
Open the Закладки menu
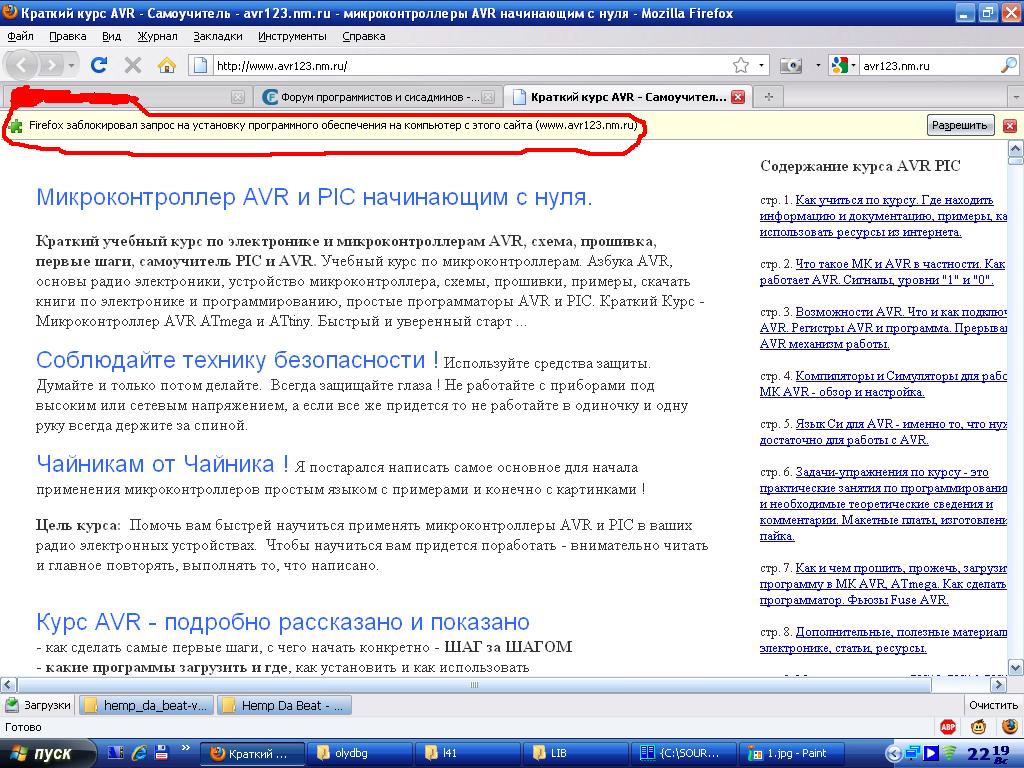click(x=218, y=37)
